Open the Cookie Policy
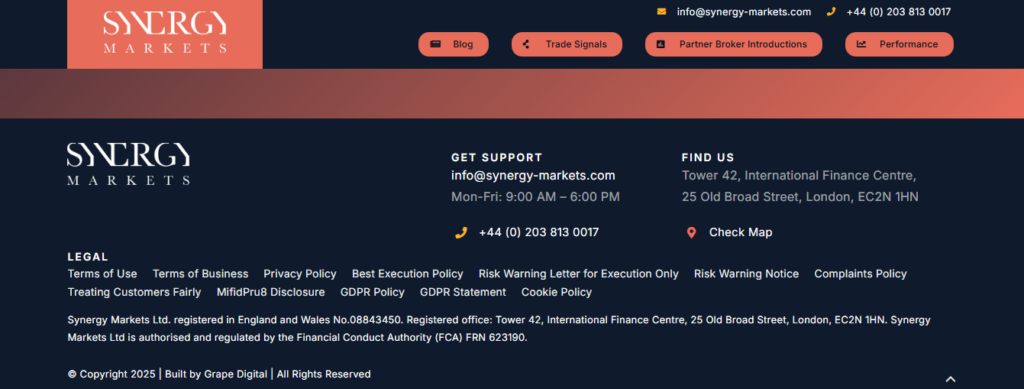The height and width of the screenshot is (389, 1024). [556, 292]
